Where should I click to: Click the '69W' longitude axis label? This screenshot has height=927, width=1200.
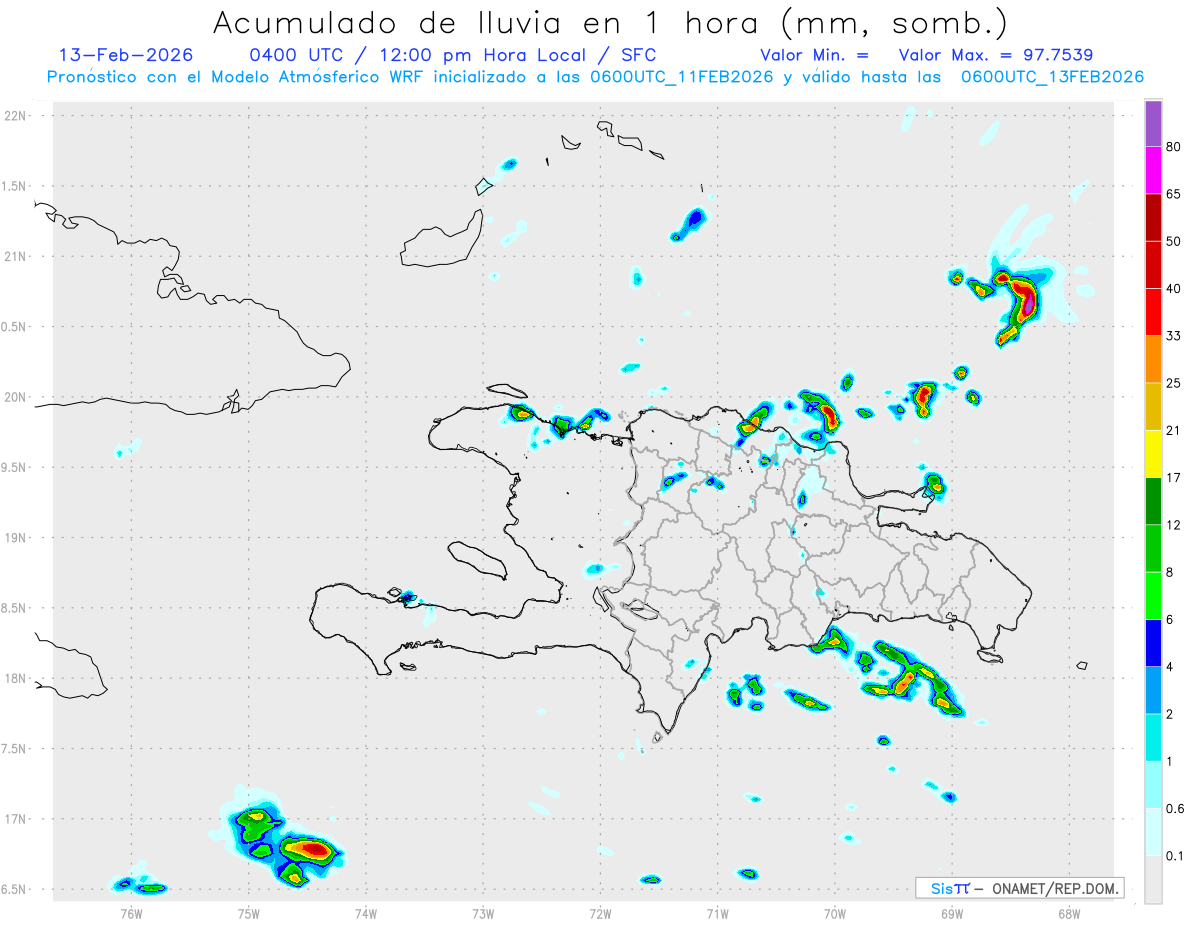pyautogui.click(x=952, y=914)
